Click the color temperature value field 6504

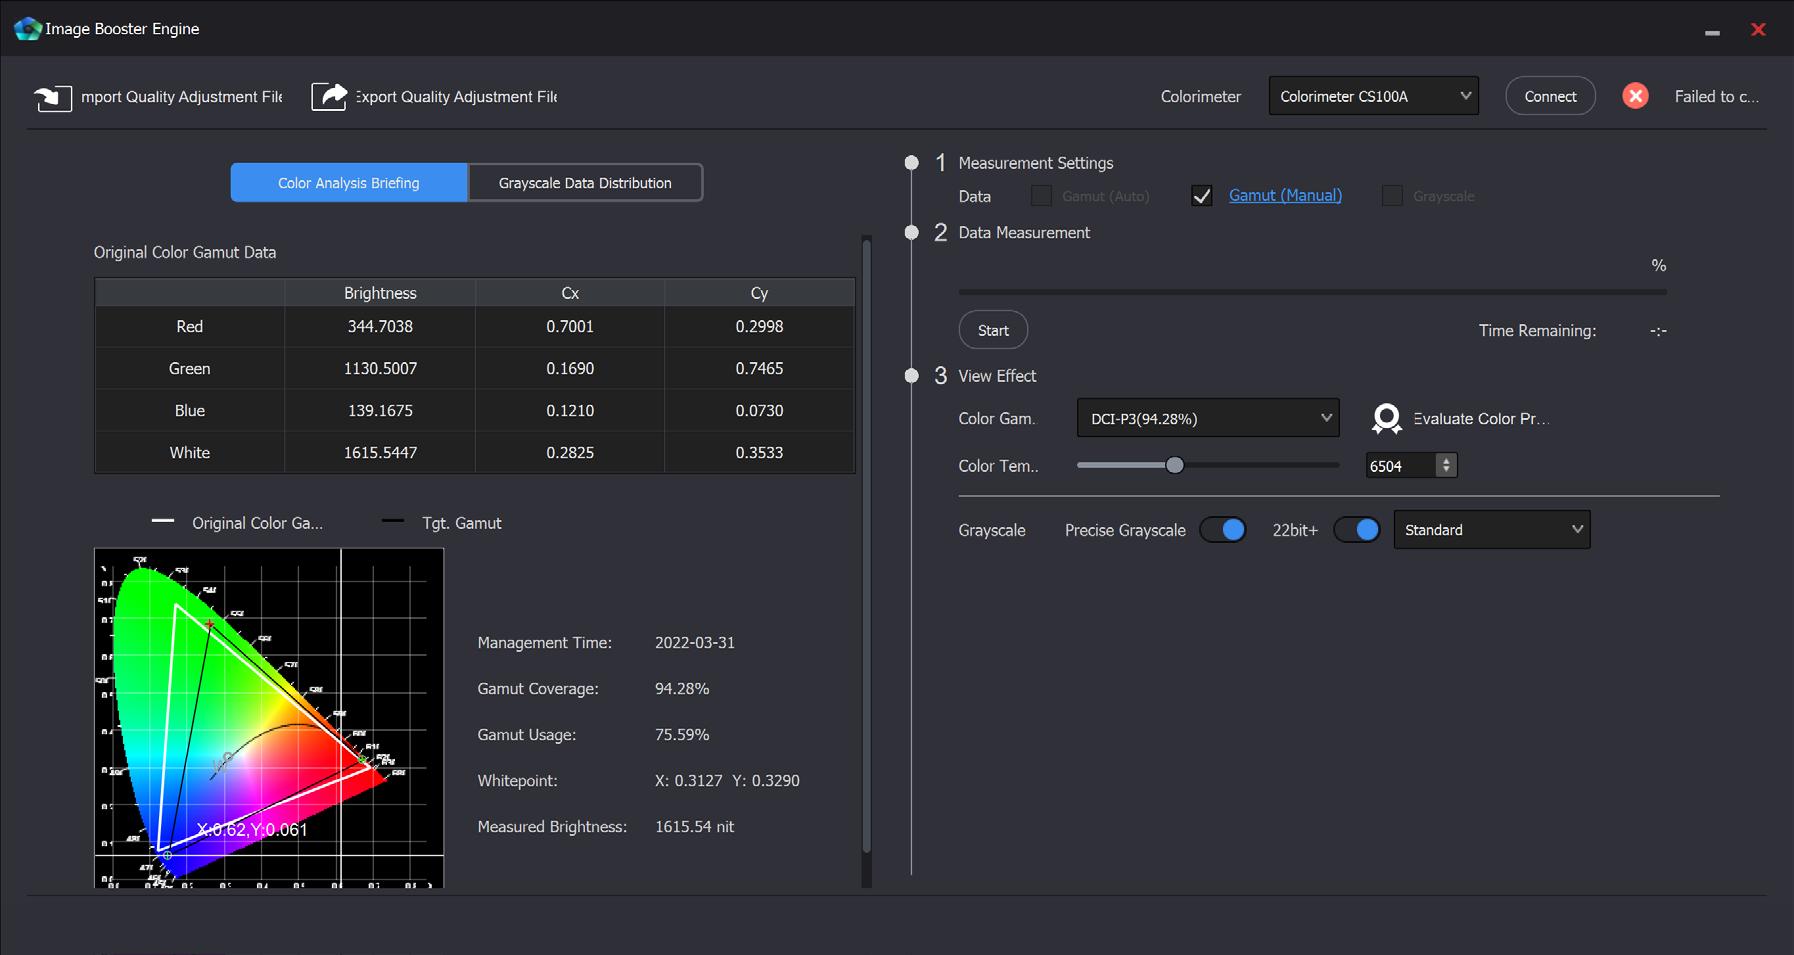click(1400, 466)
